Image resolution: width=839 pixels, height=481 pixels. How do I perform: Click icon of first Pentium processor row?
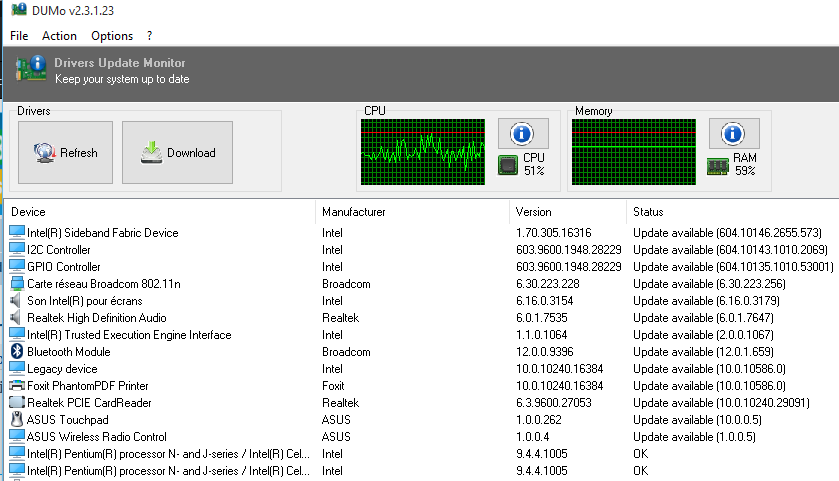coord(17,454)
